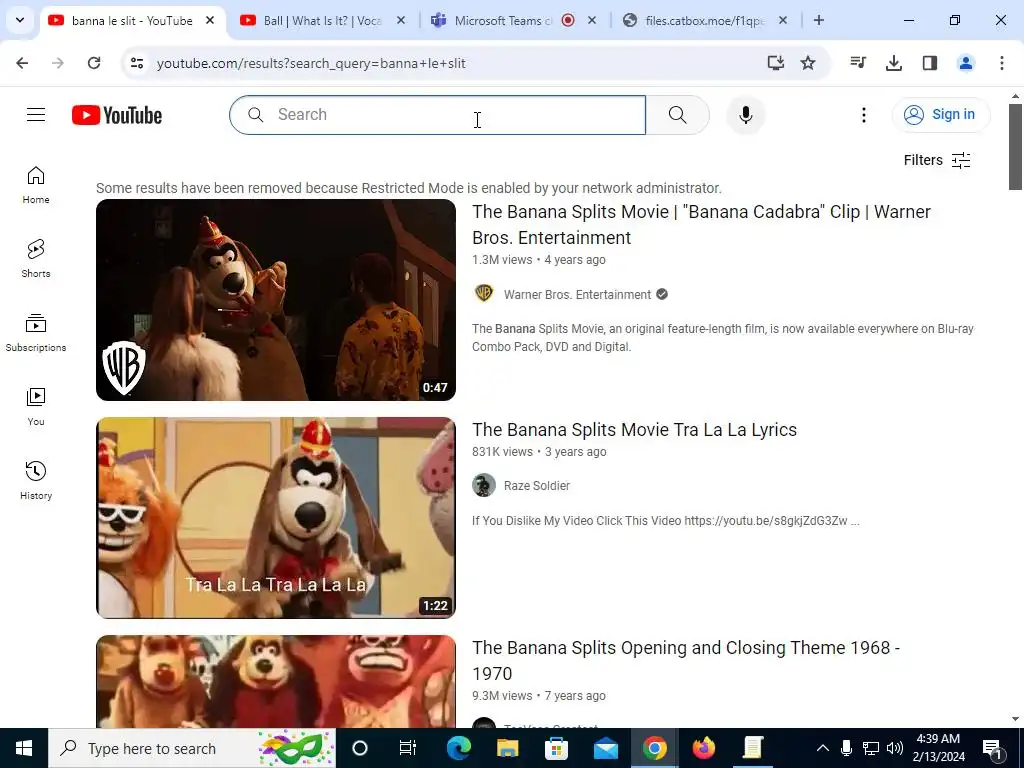Open a new browser tab

click(x=819, y=20)
